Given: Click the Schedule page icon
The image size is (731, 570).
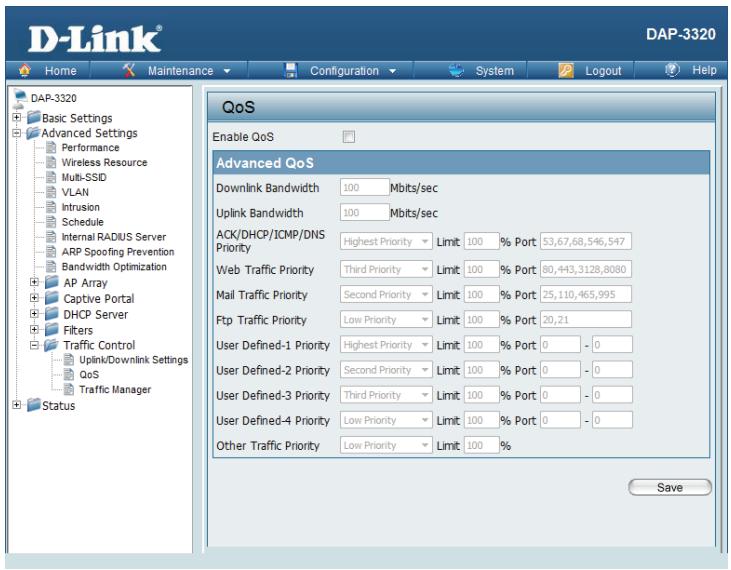Looking at the screenshot, I should 51,222.
